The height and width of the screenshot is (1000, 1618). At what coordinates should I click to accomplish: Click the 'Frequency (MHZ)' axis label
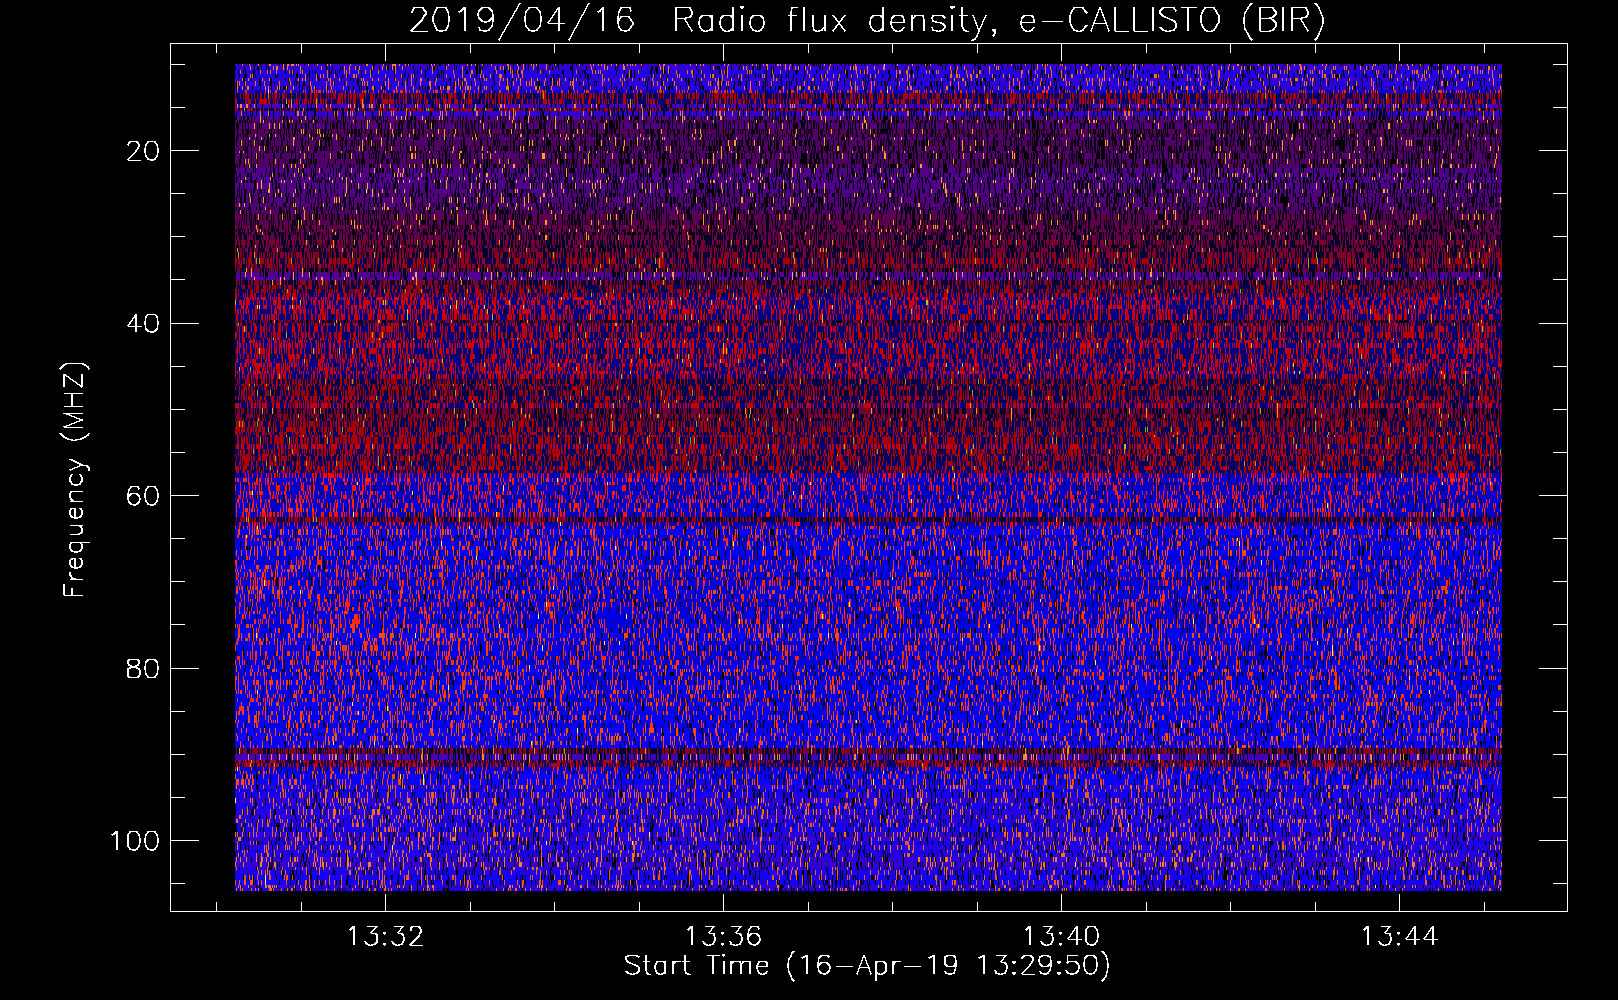coord(75,480)
